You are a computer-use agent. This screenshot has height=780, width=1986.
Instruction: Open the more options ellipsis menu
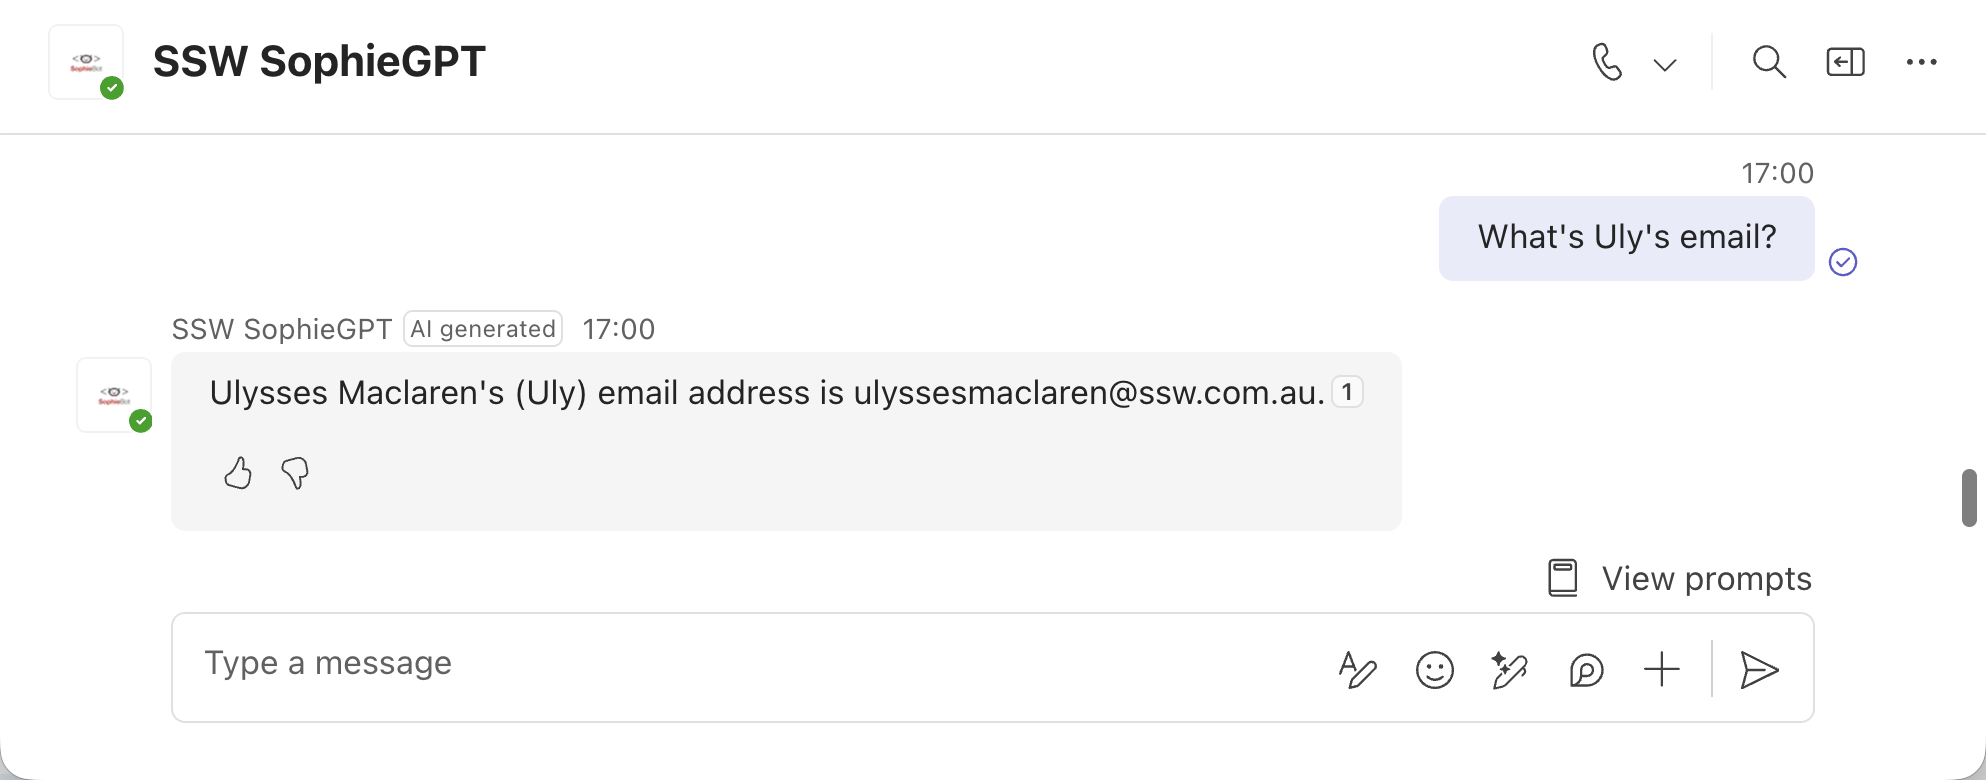click(1921, 62)
